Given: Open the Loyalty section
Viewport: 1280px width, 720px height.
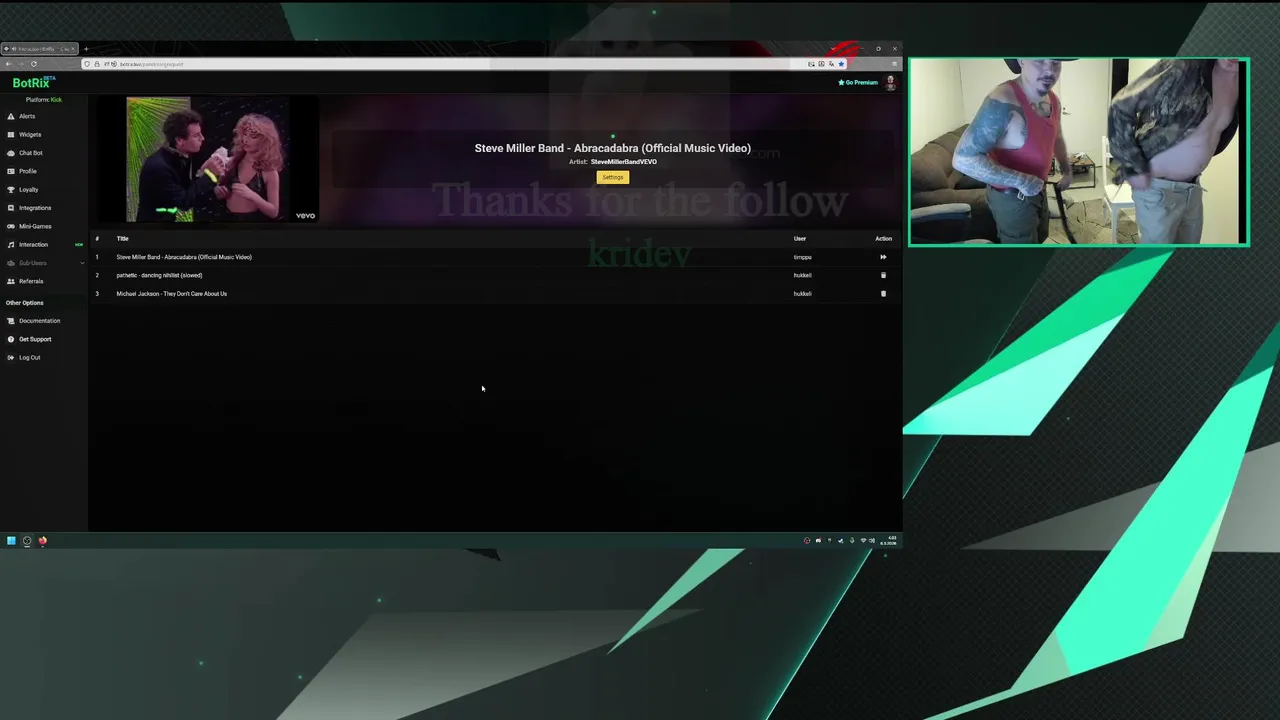Looking at the screenshot, I should [29, 189].
